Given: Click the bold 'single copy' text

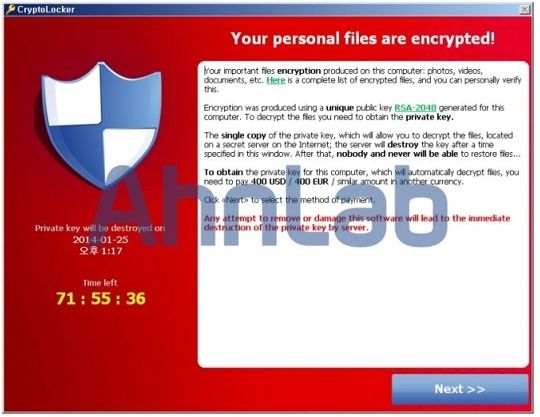Looking at the screenshot, I should 243,135.
